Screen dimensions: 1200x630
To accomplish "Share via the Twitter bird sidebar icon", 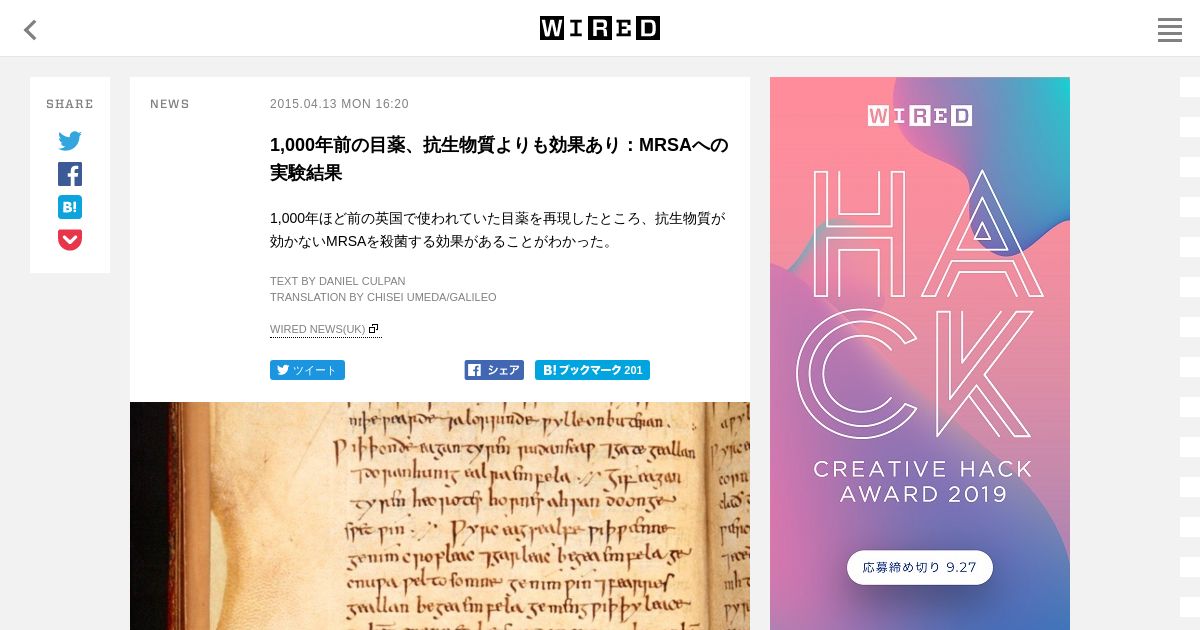I will (70, 141).
